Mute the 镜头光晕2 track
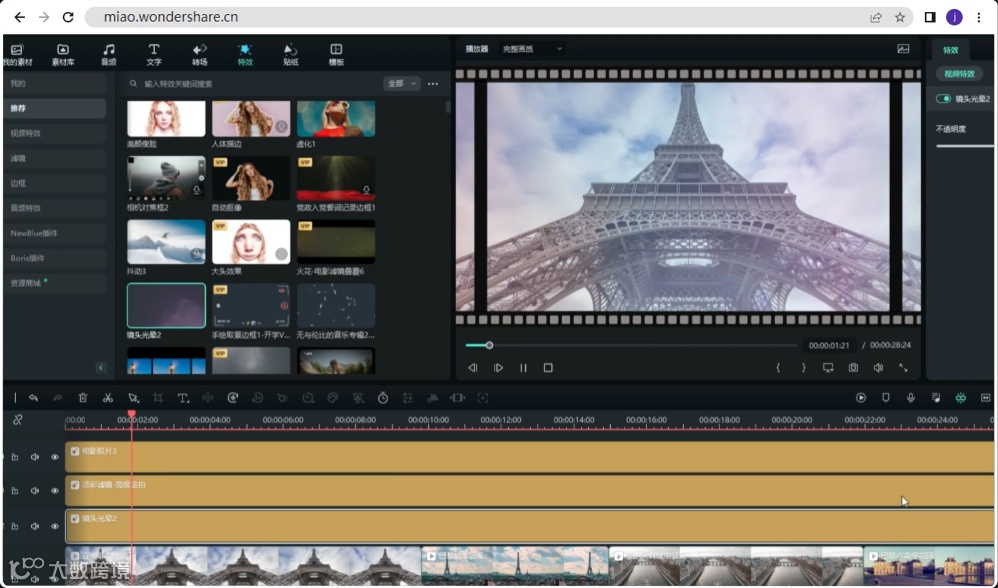Screen dimensions: 998x588 35,526
